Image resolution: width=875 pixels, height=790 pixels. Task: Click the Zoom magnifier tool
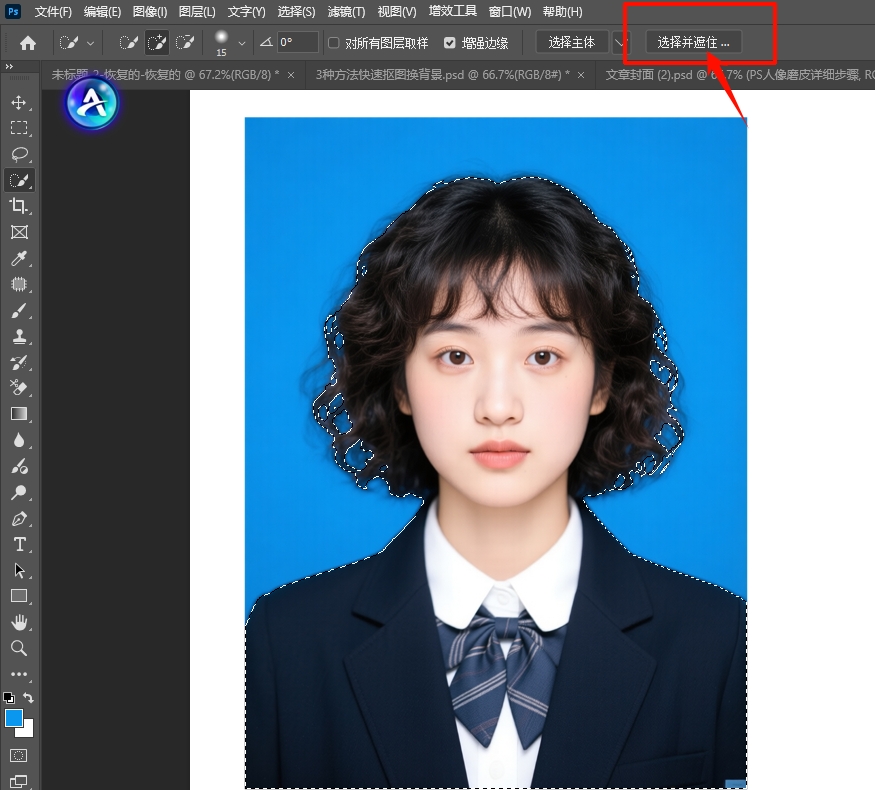pyautogui.click(x=19, y=648)
